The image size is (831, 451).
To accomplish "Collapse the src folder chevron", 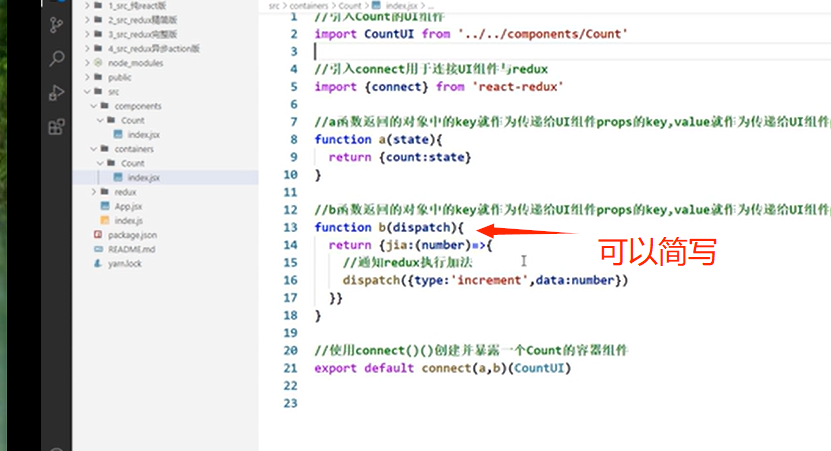I will pos(87,91).
